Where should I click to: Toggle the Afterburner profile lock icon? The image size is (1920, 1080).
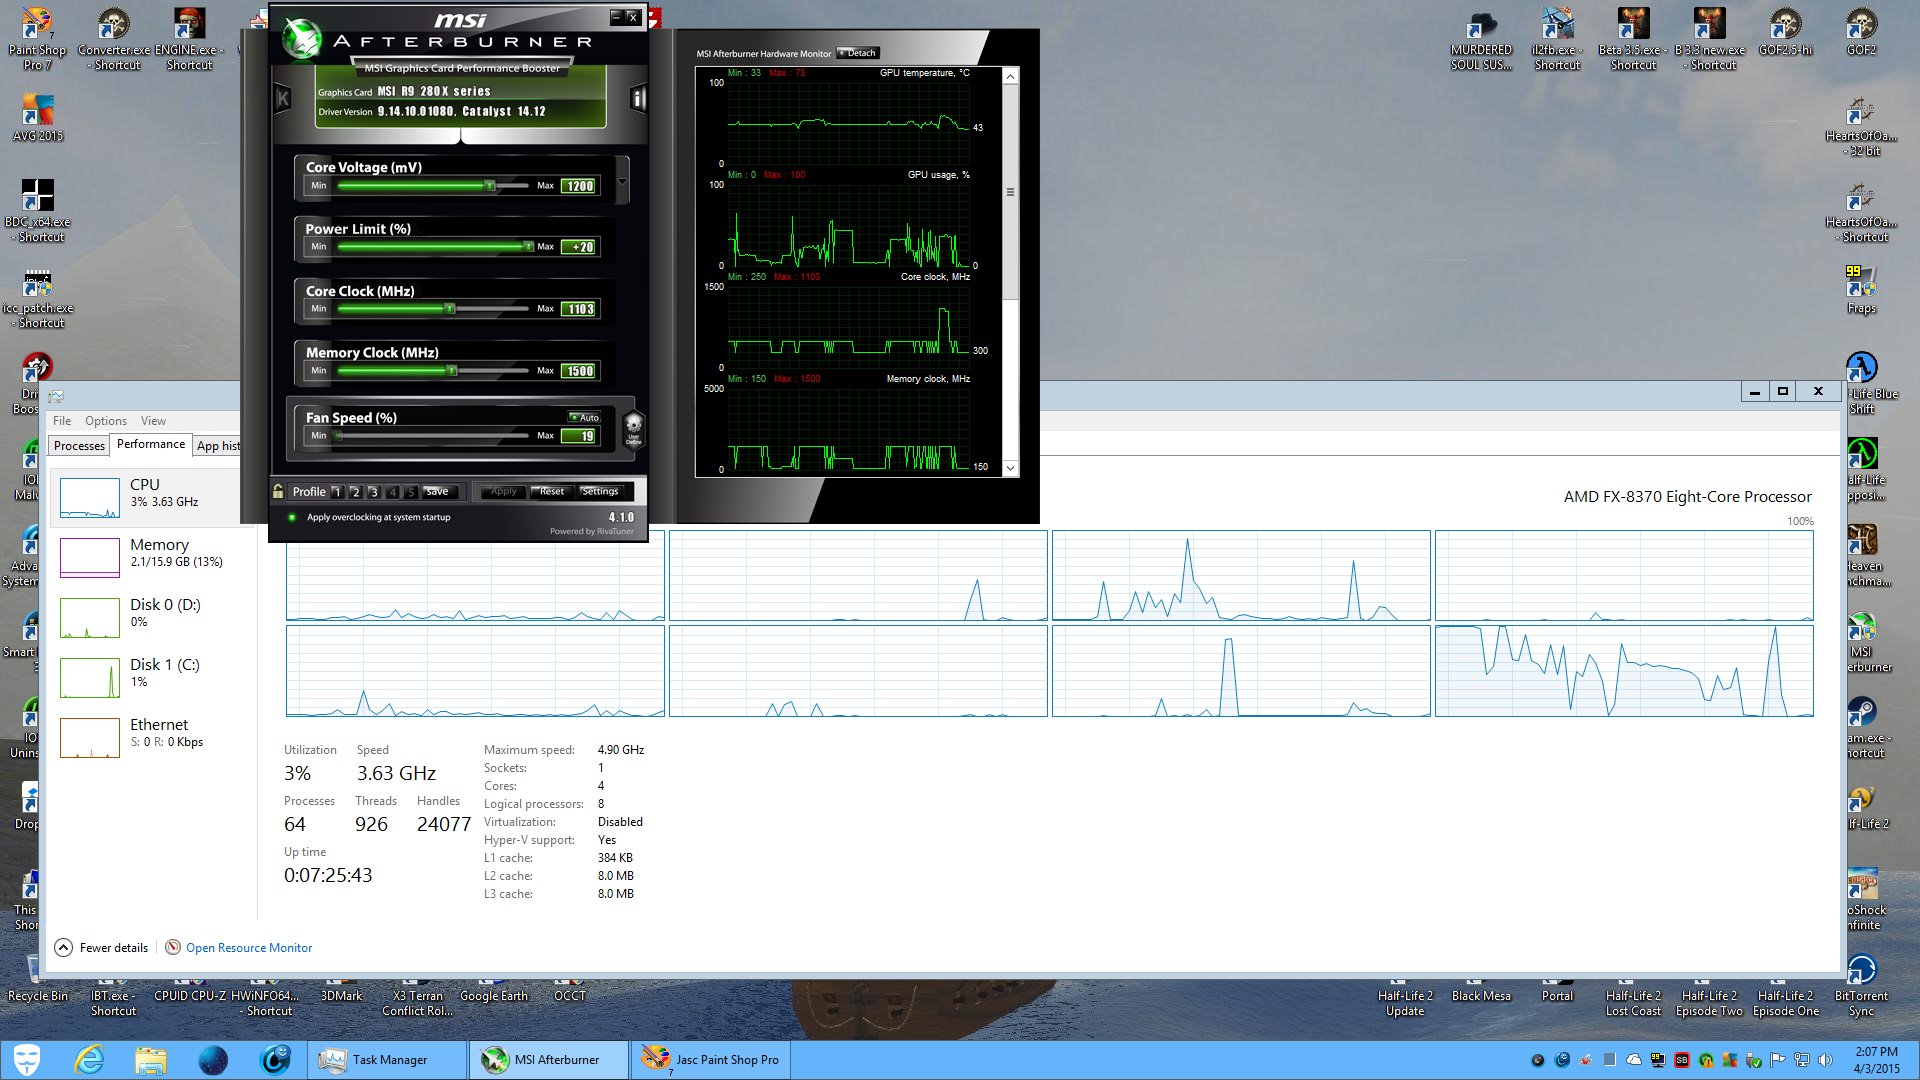click(278, 491)
